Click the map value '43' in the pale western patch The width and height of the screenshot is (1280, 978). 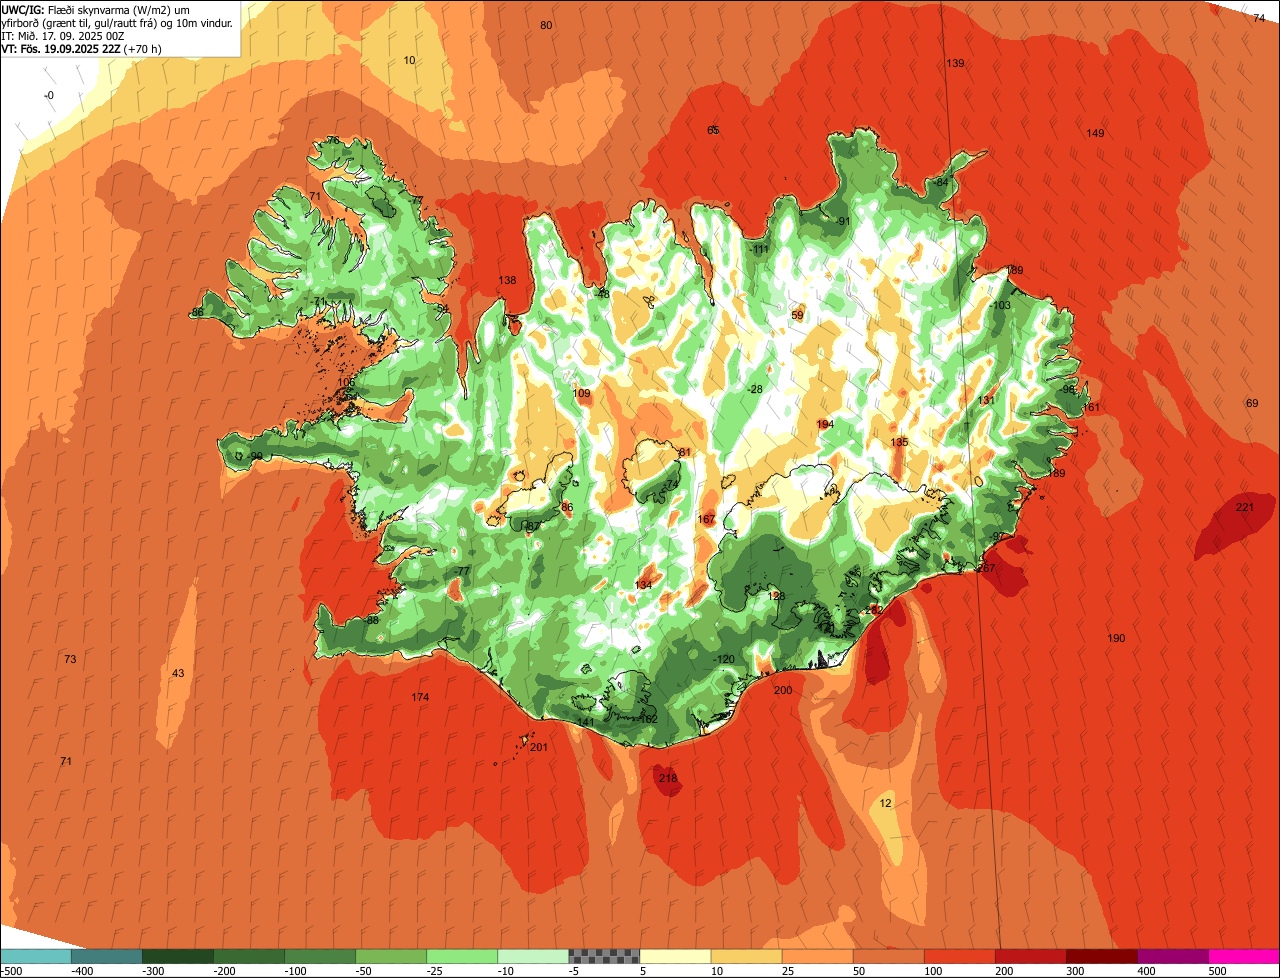pos(178,673)
